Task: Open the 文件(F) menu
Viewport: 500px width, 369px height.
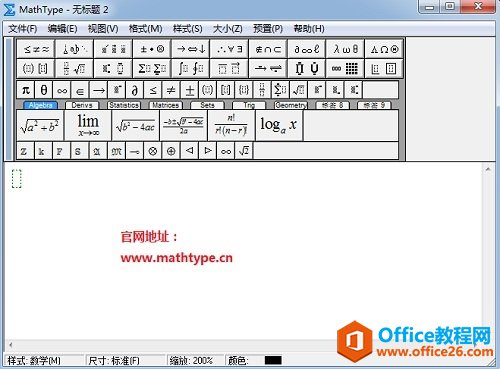Action: [x=22, y=29]
